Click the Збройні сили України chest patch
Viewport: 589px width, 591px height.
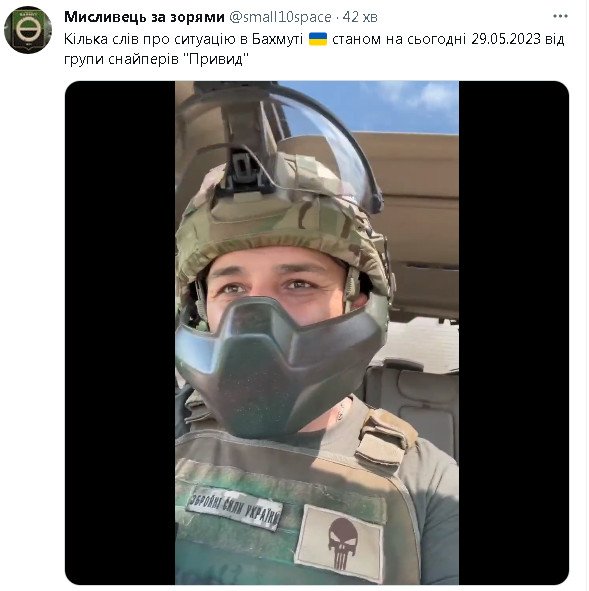(234, 508)
